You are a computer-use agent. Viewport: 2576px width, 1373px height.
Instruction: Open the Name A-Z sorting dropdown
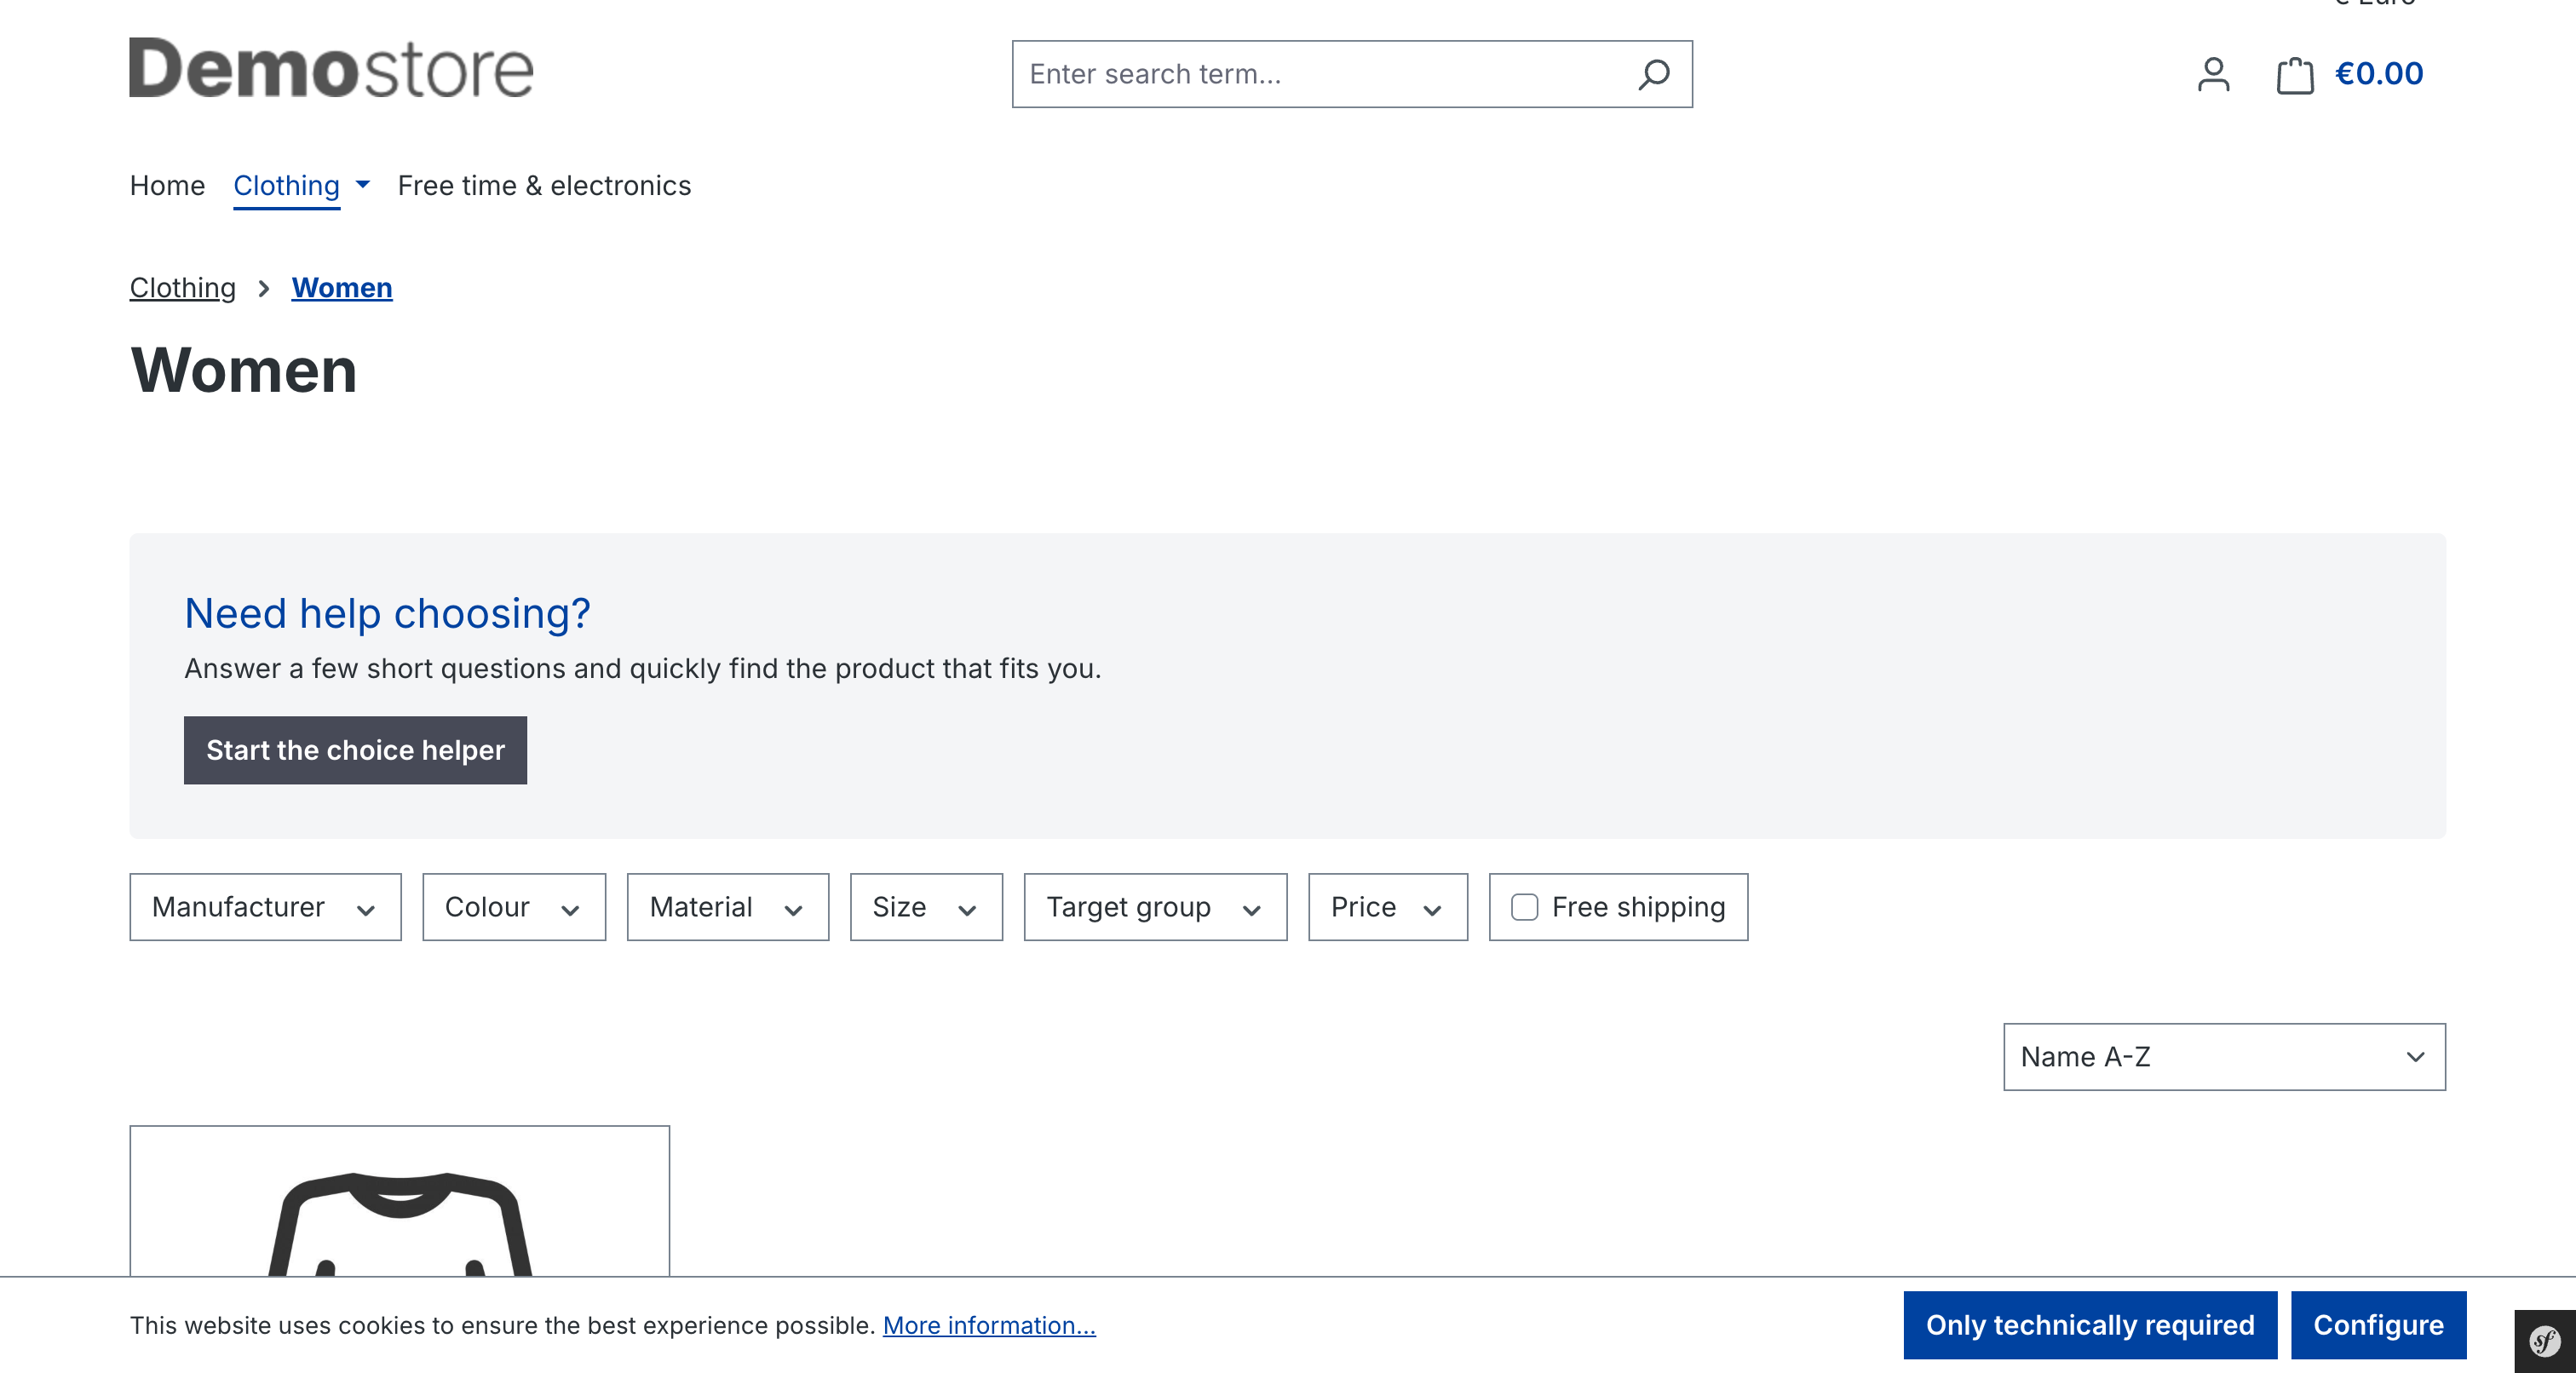pos(2224,1057)
